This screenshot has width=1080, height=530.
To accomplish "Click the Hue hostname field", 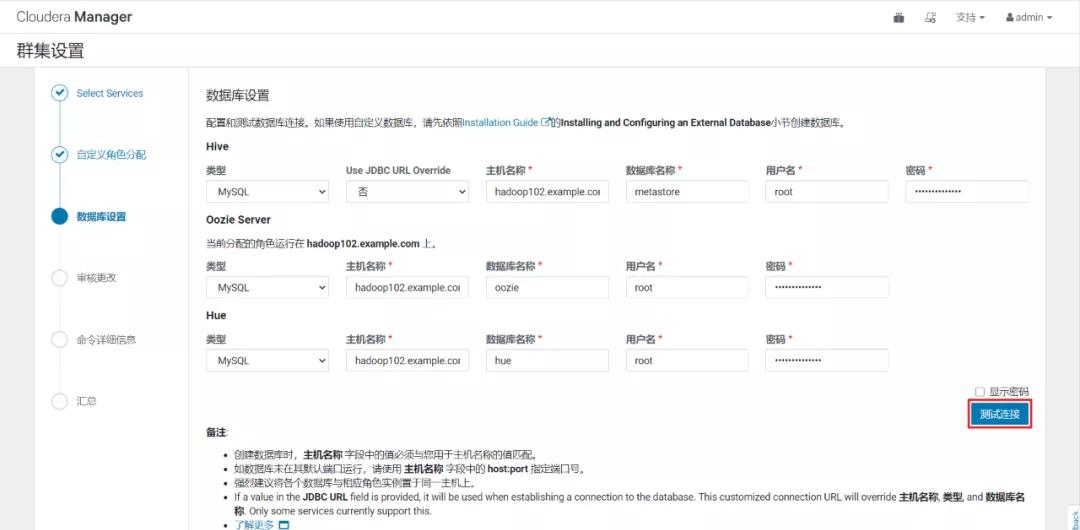I will pyautogui.click(x=407, y=360).
